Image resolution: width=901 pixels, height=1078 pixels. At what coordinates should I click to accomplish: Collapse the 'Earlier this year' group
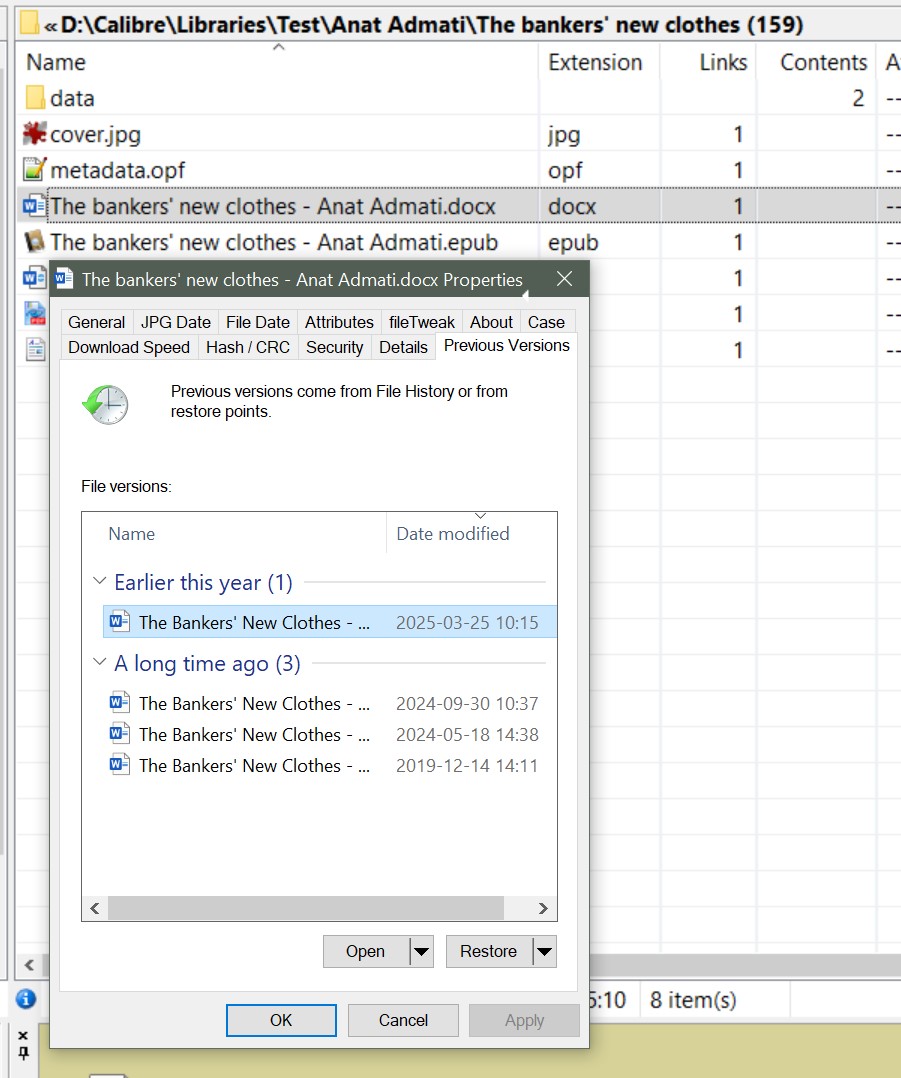click(x=100, y=581)
